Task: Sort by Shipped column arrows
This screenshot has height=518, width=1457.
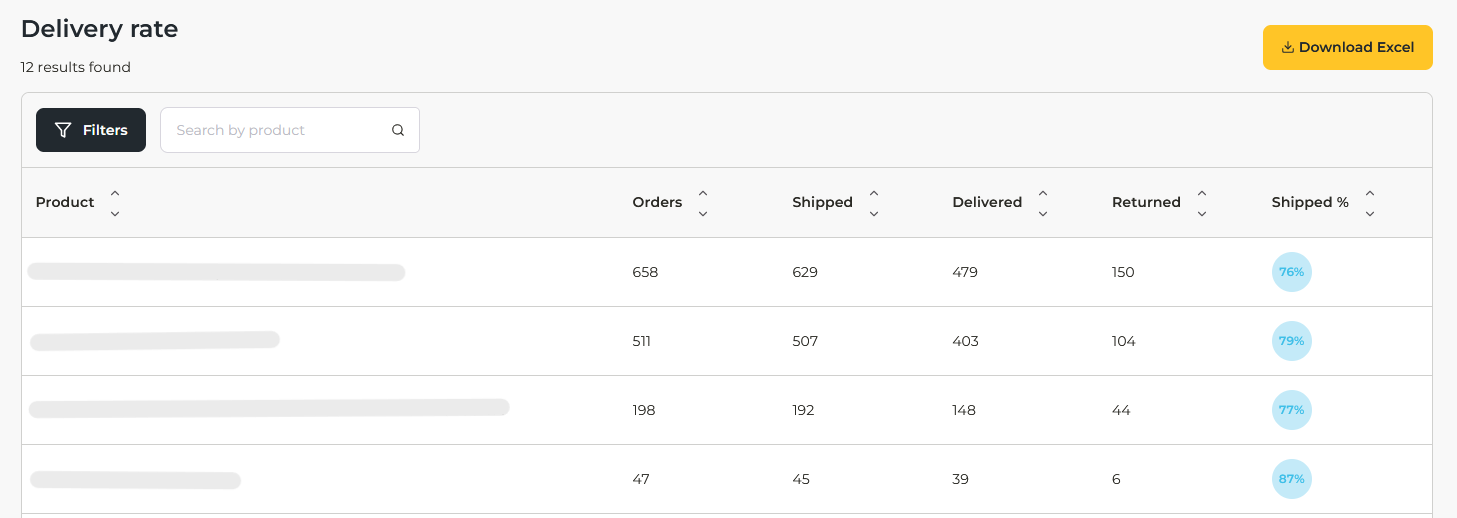Action: click(x=874, y=203)
